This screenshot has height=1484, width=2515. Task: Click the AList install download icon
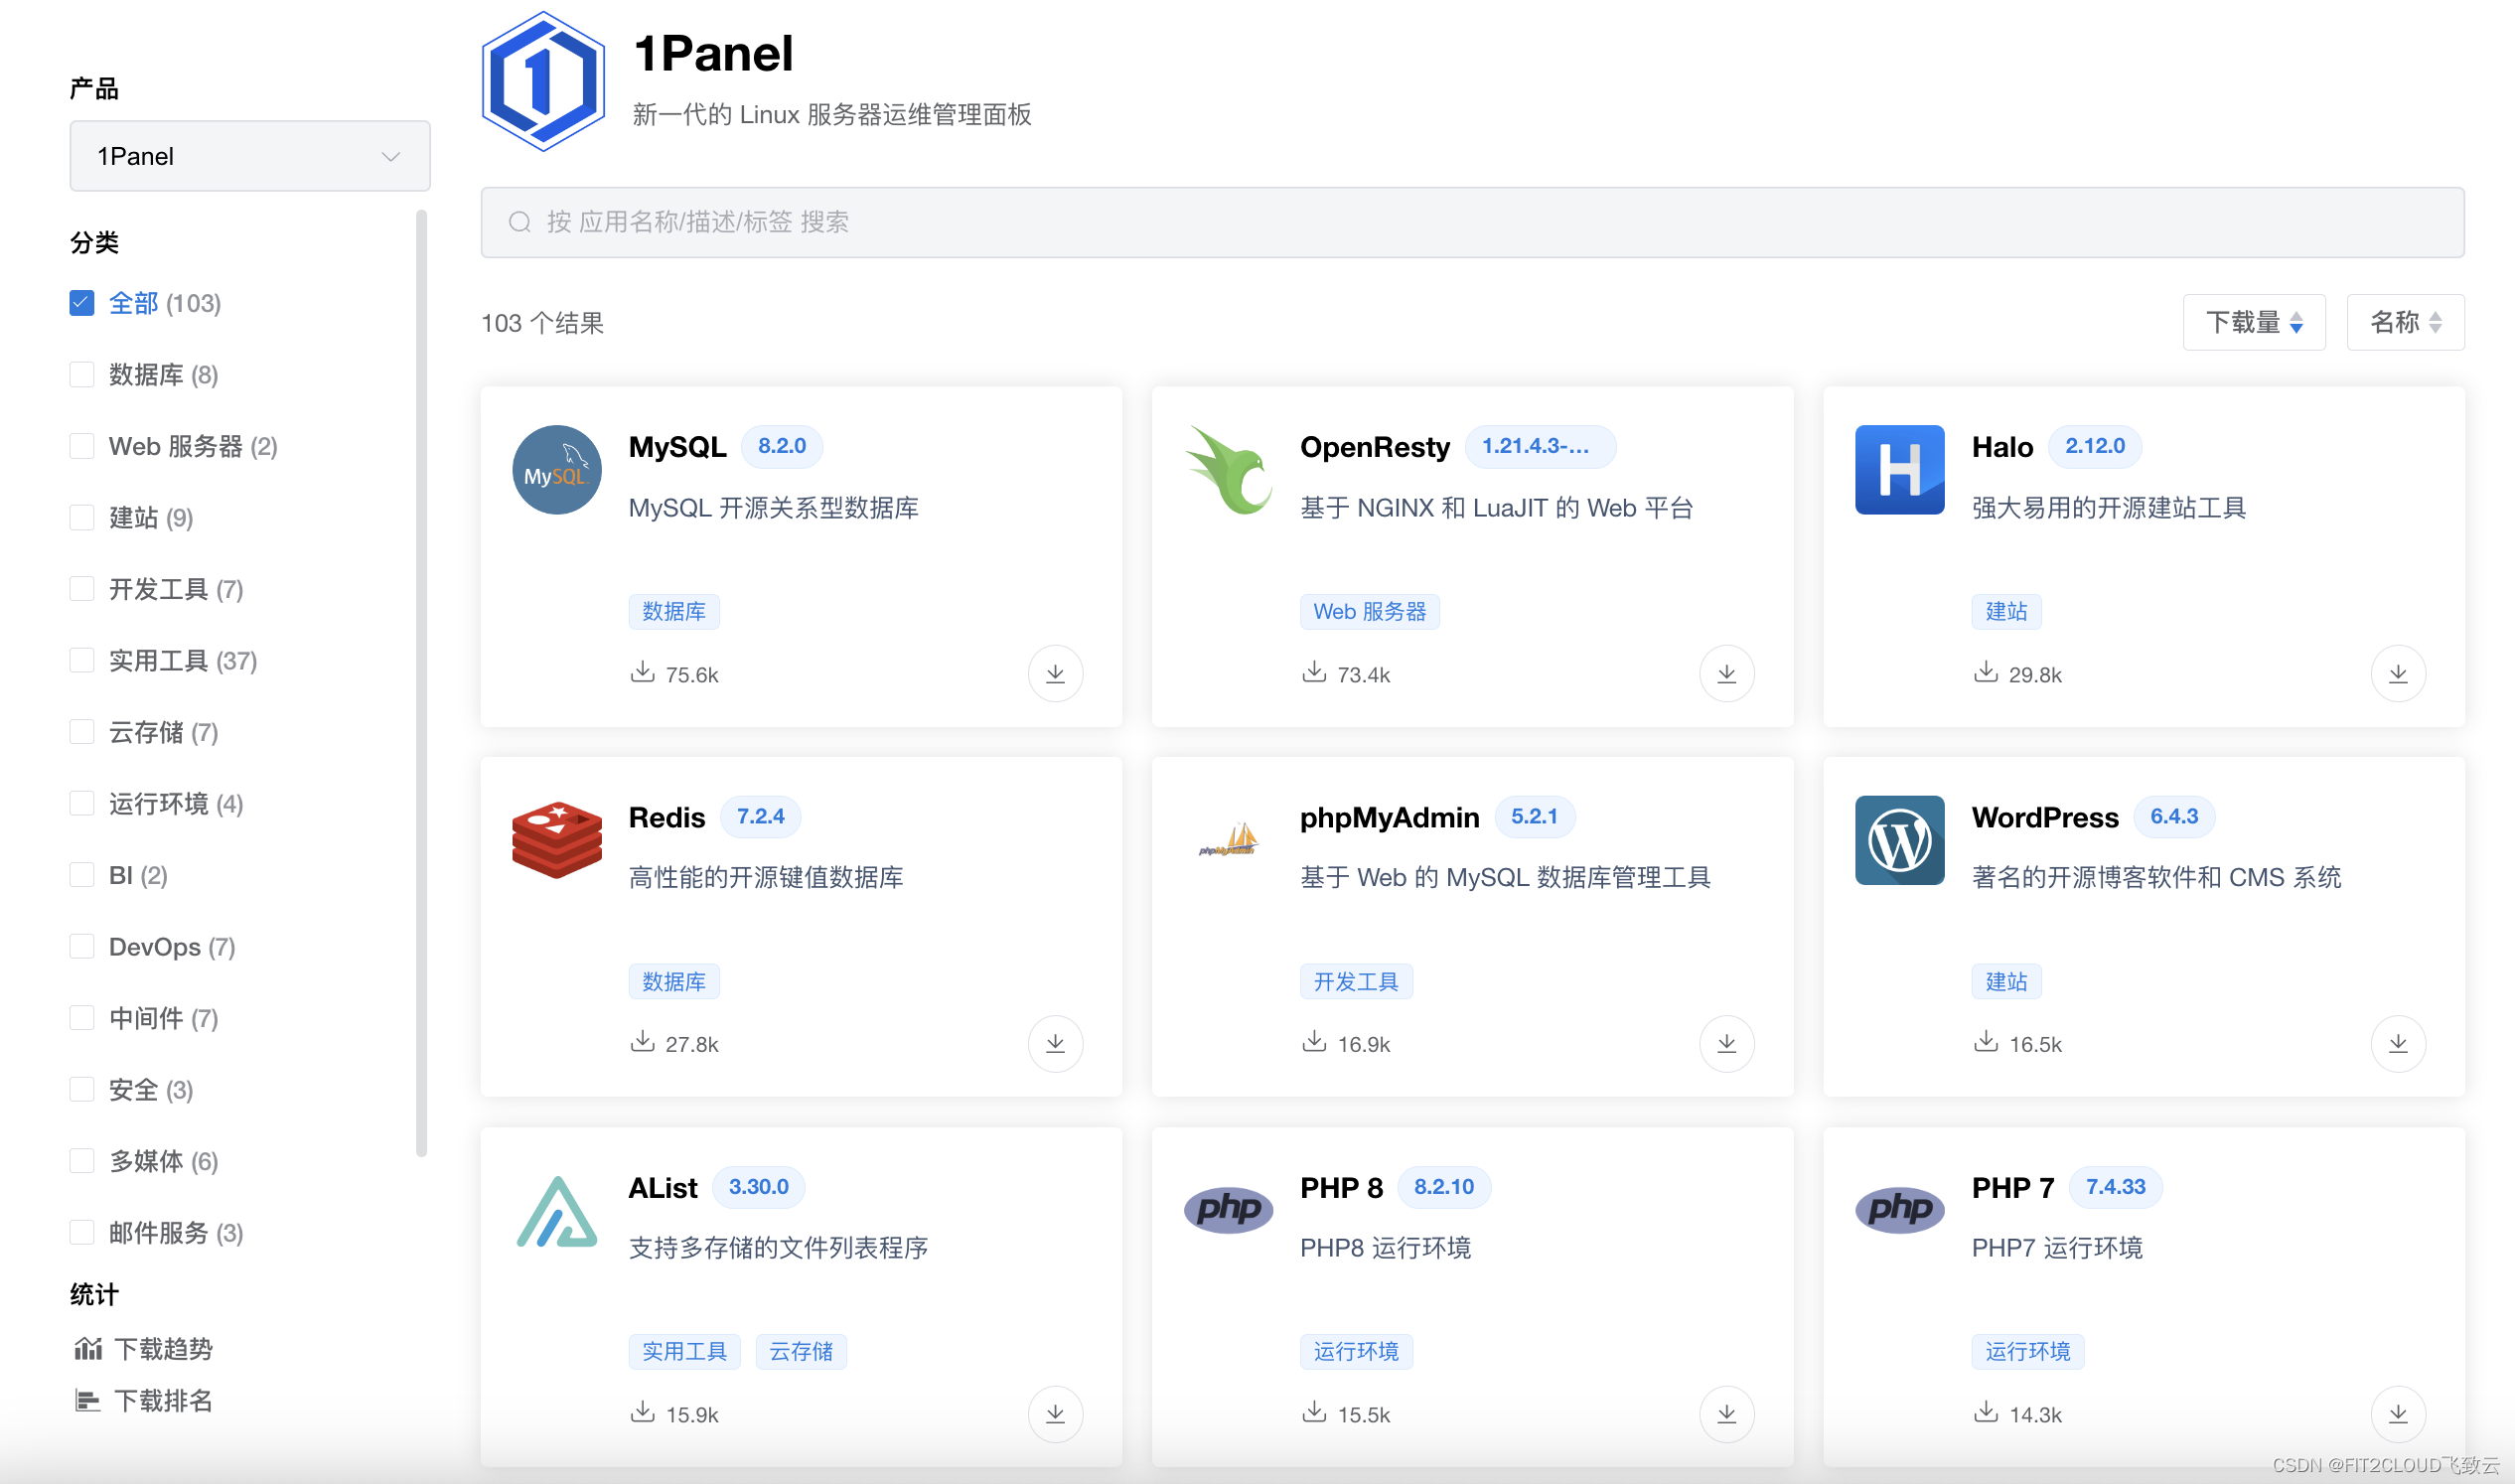pos(1055,1414)
